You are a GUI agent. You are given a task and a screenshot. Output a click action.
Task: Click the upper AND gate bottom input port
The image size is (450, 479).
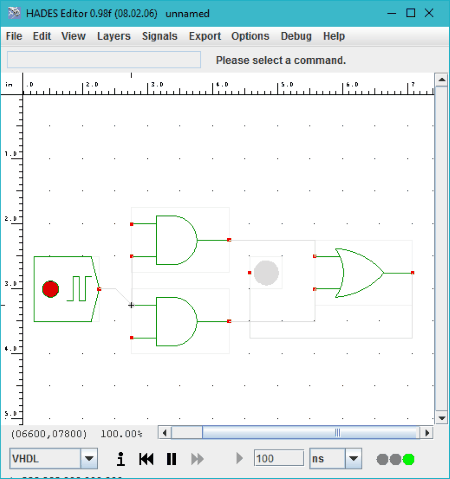click(132, 256)
